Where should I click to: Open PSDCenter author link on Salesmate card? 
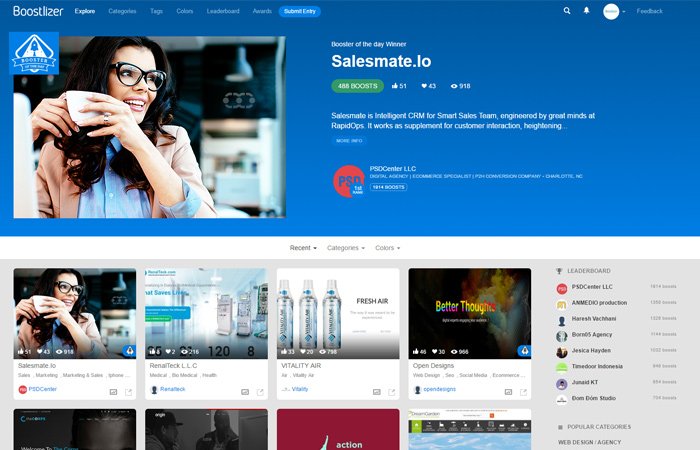pos(42,389)
